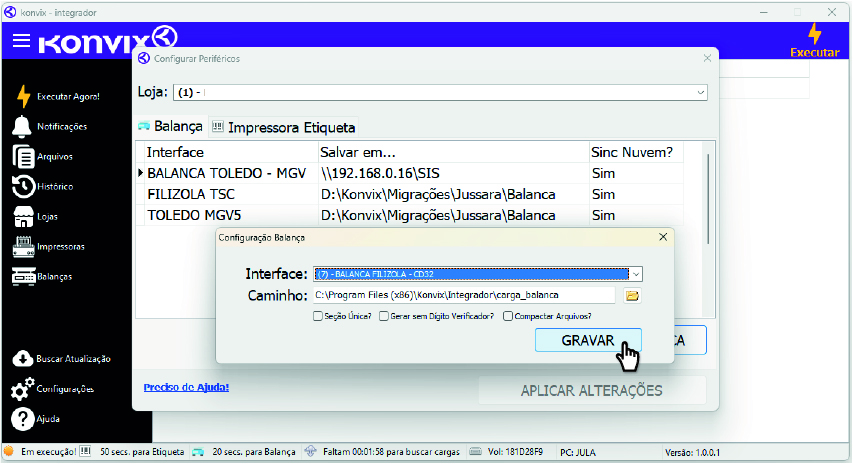The image size is (853, 465).
Task: Click the Faltam 00:01:58 status text
Action: click(x=391, y=452)
